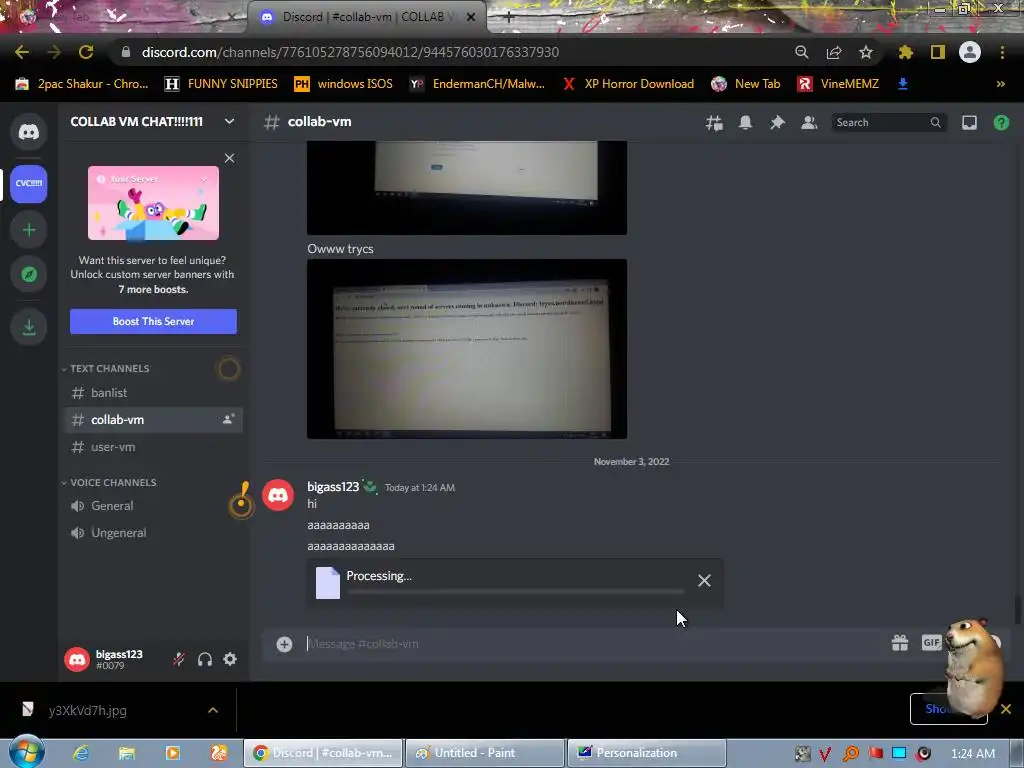Create invite icon on collab-vm channel
This screenshot has width=1024, height=768.
228,419
